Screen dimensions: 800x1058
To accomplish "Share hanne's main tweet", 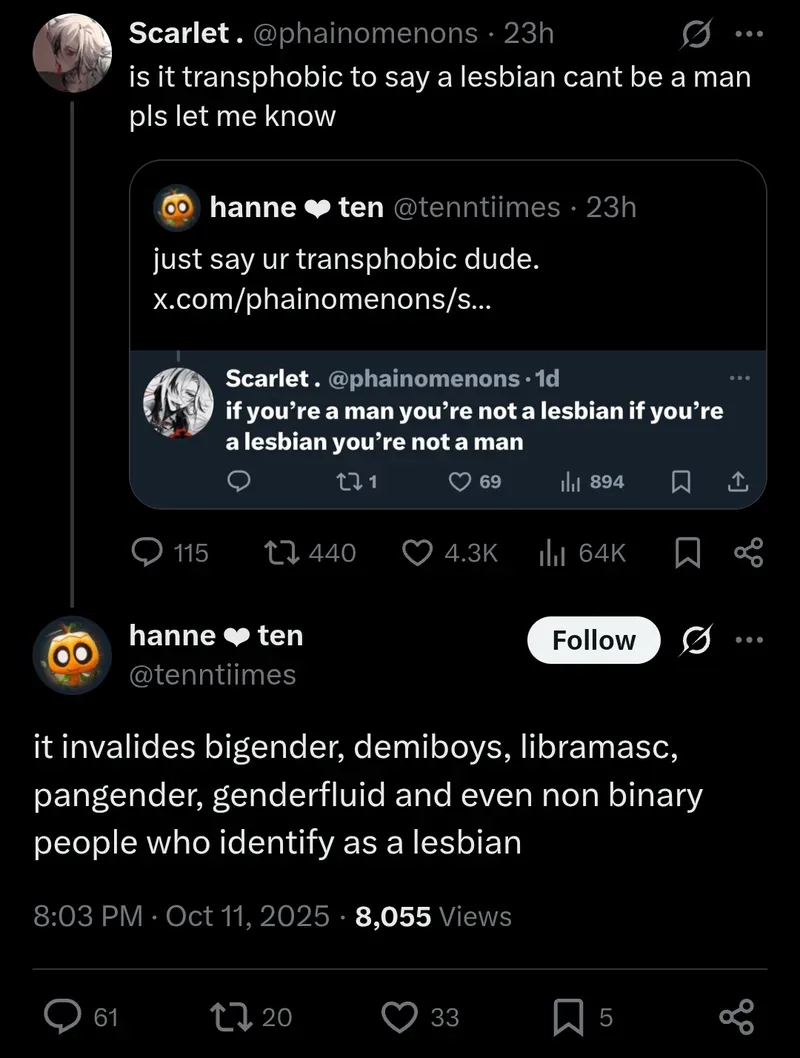I will coord(734,1017).
